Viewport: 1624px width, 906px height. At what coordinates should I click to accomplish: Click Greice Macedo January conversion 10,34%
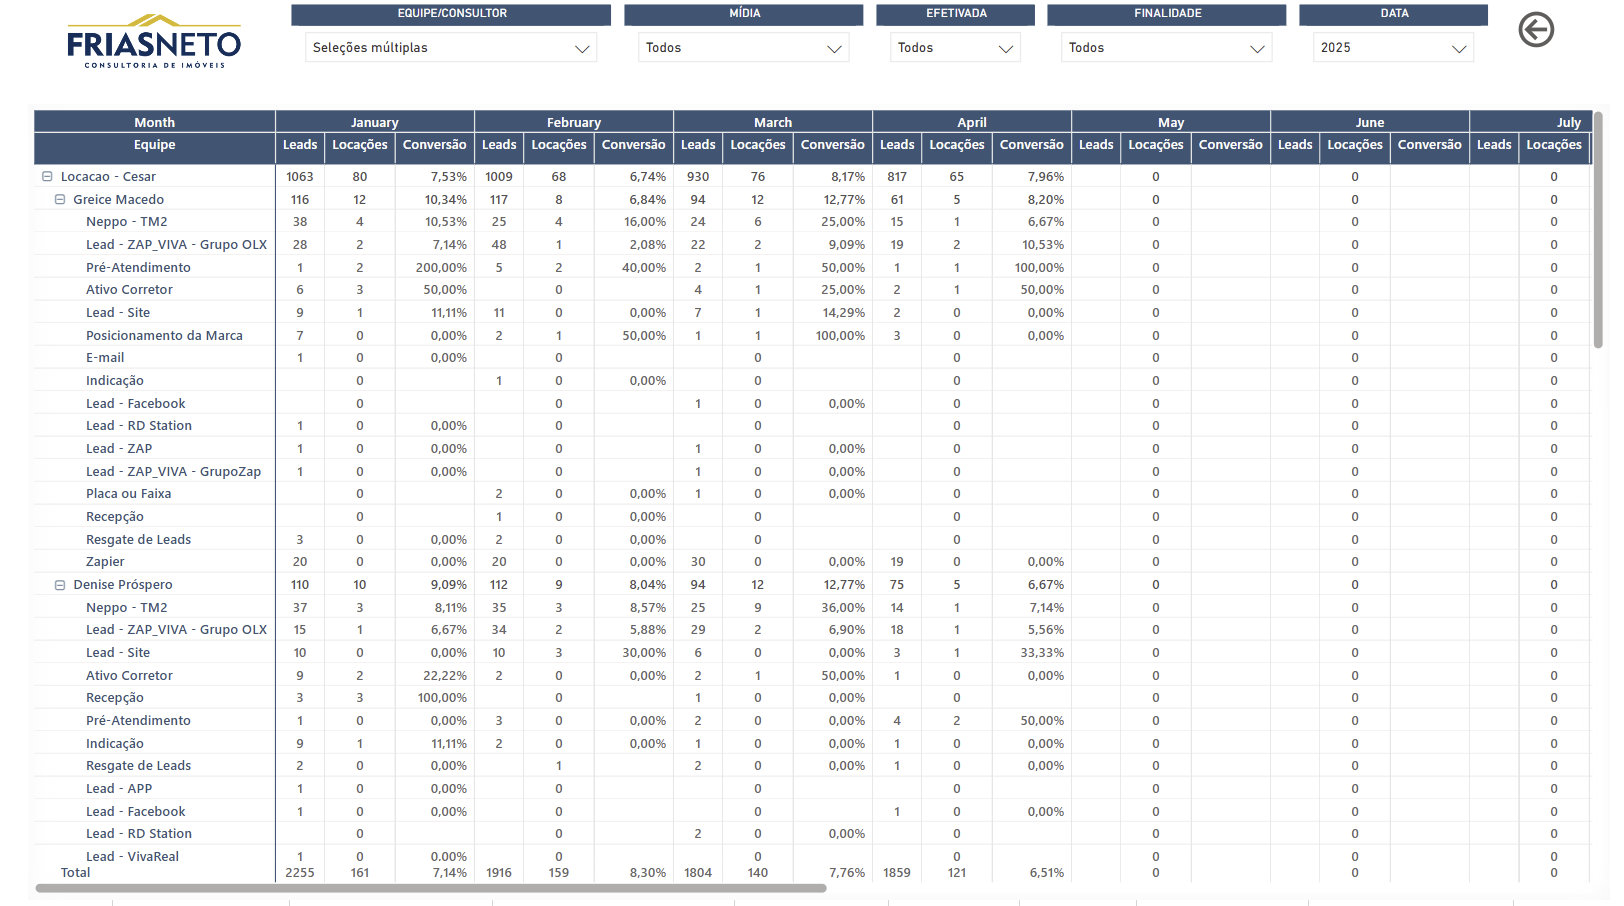(446, 200)
